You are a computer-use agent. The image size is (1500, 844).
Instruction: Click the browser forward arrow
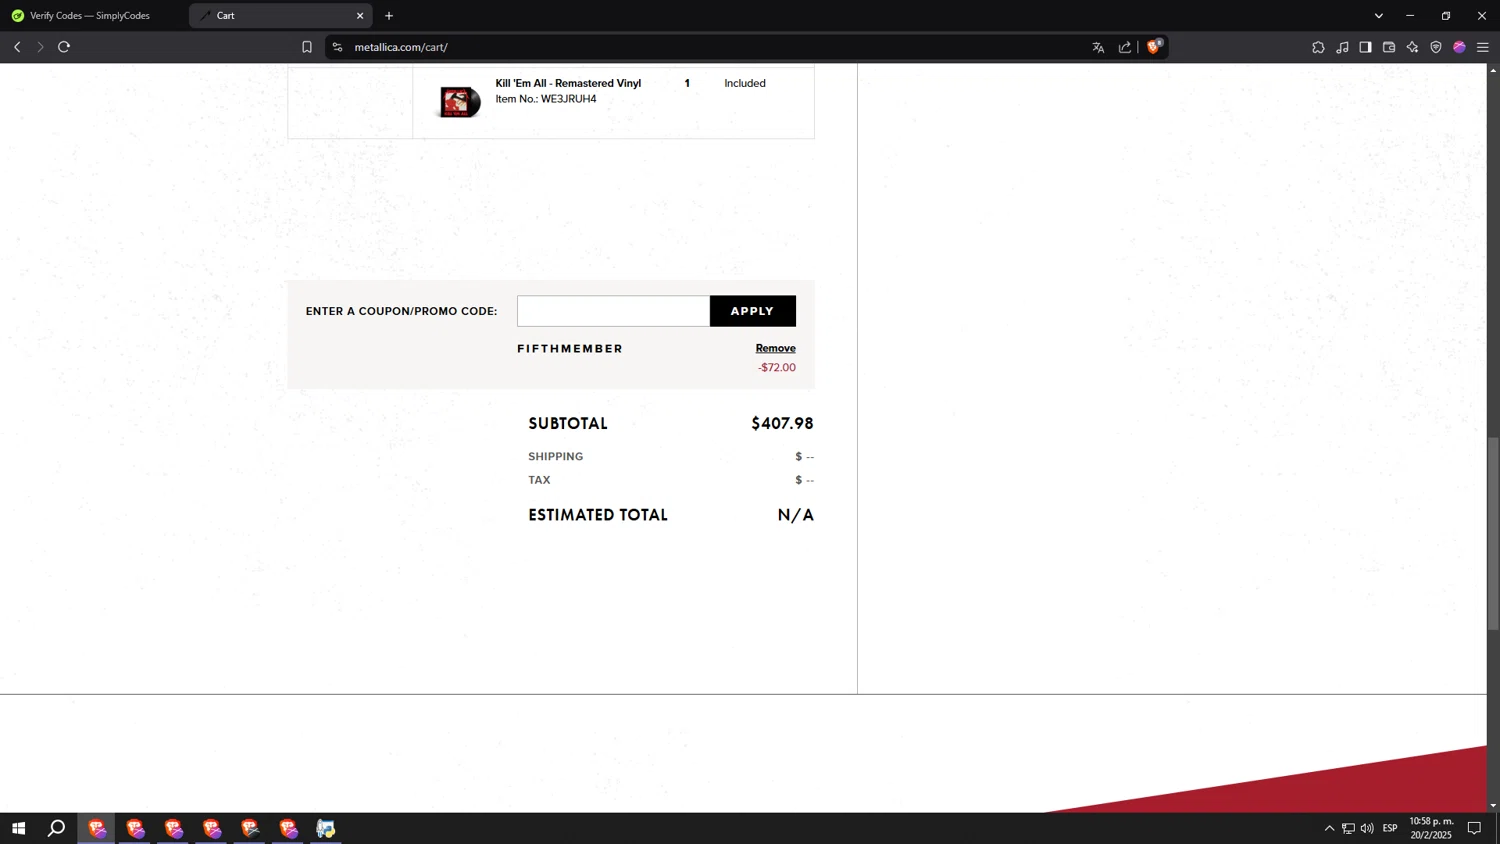pos(40,47)
